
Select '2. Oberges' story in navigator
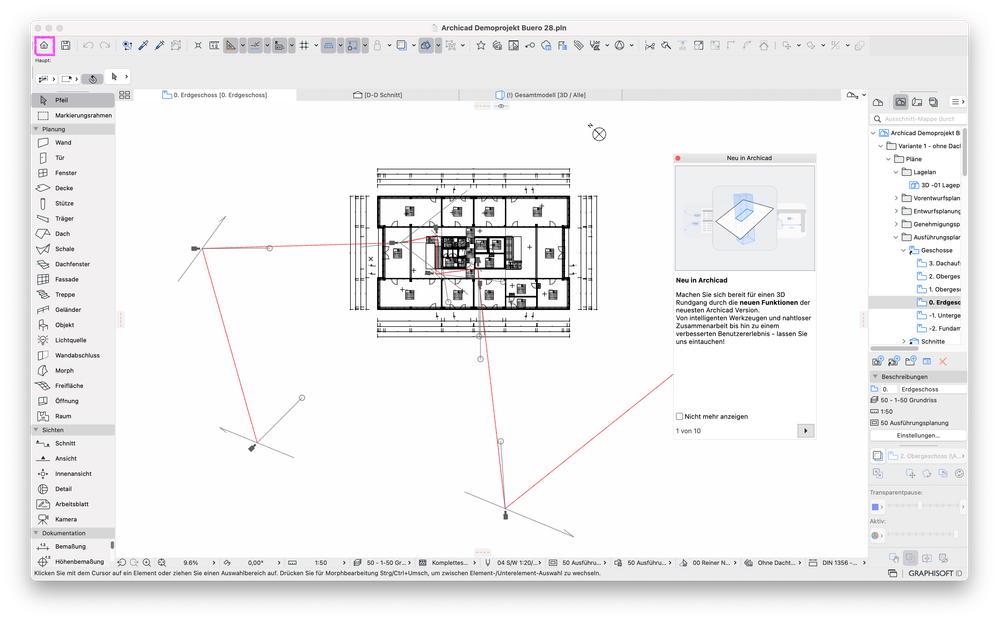(938, 276)
